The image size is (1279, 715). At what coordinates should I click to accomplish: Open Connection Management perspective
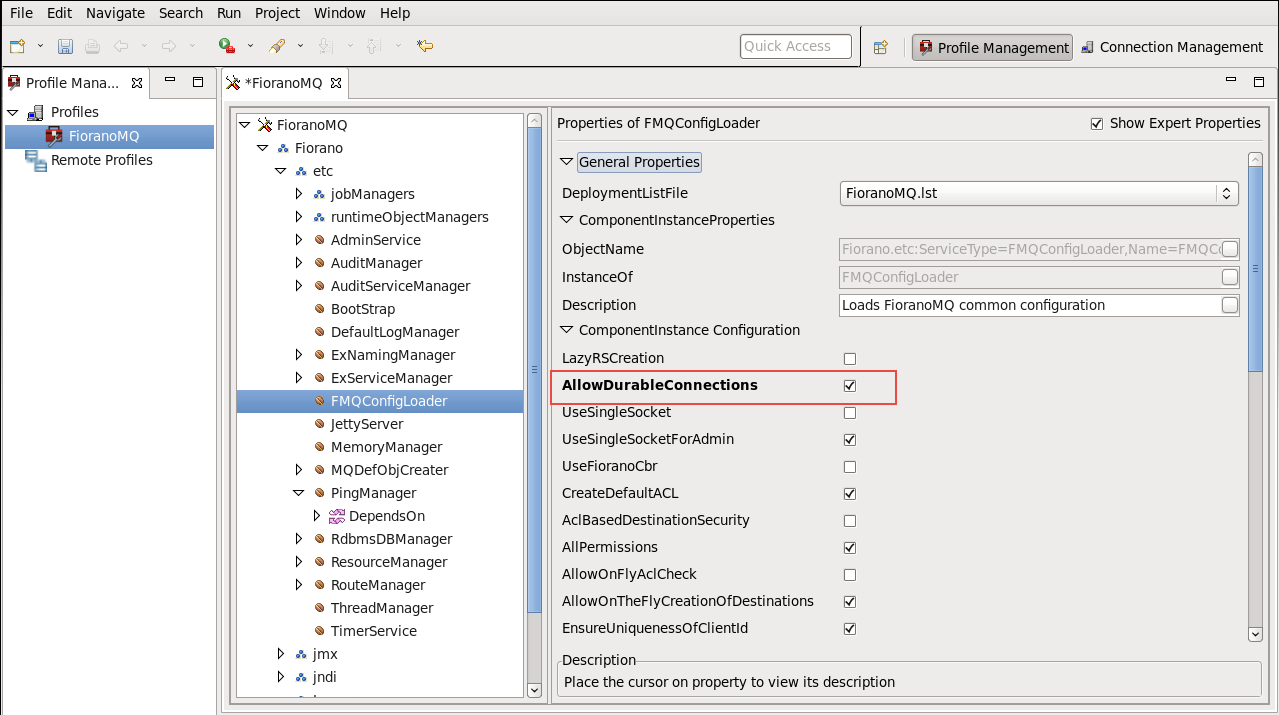click(x=1172, y=47)
